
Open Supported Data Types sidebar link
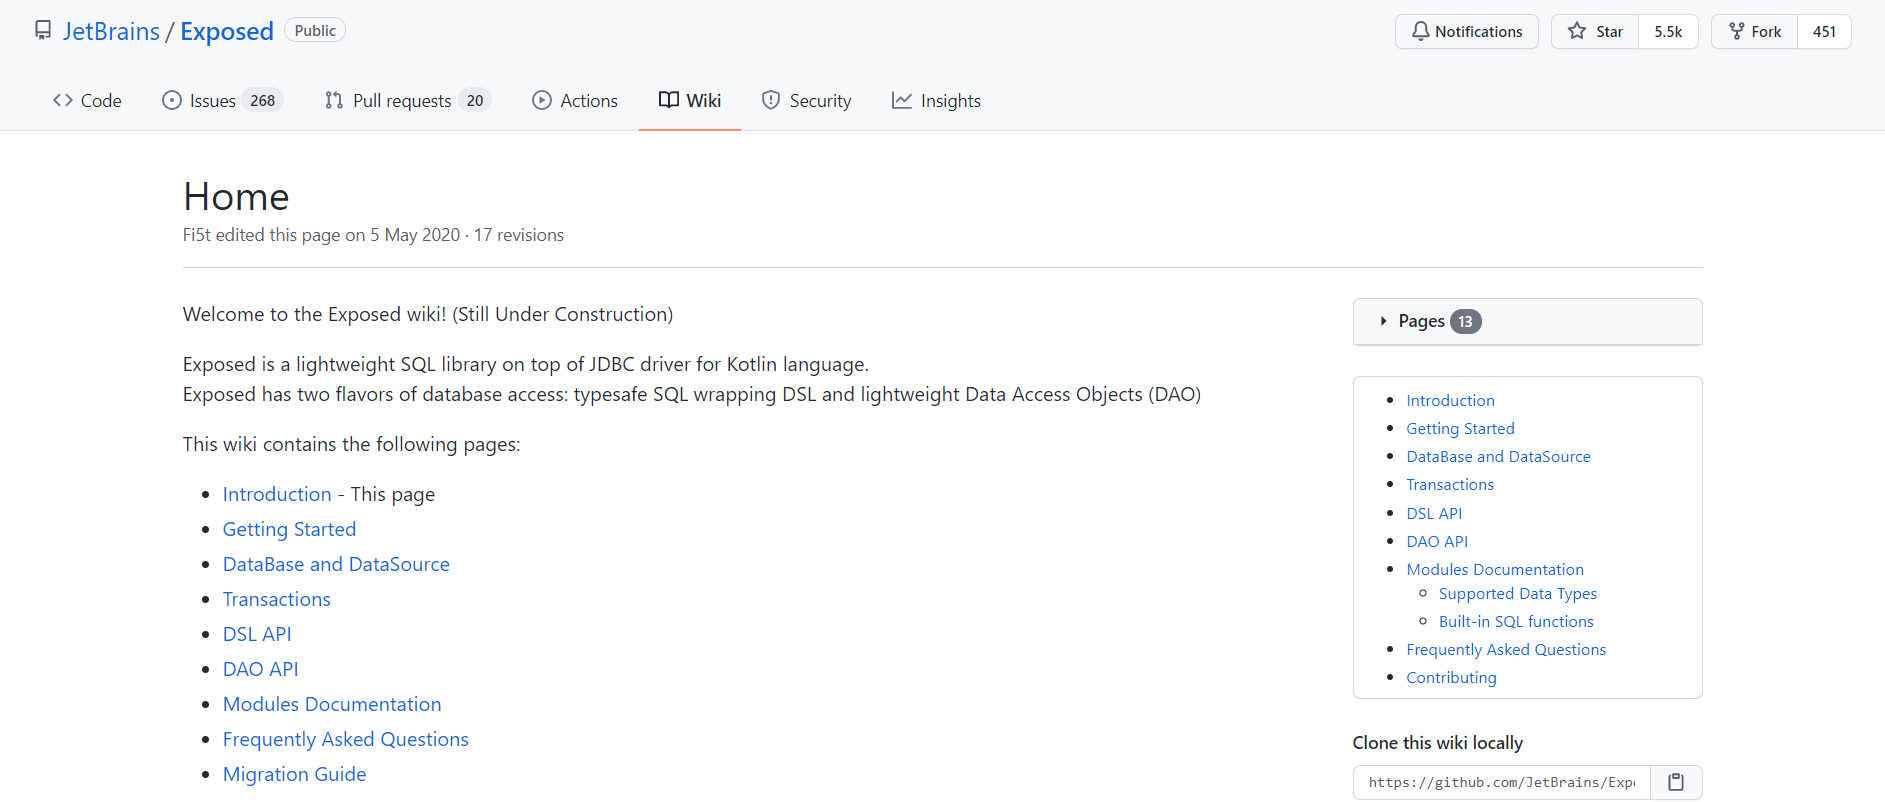pos(1518,593)
